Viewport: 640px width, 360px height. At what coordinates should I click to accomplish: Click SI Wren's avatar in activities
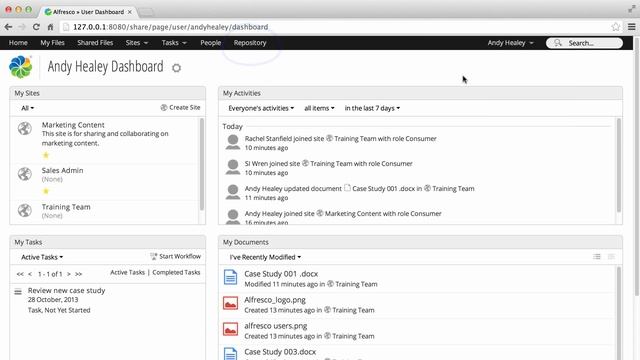pos(233,167)
